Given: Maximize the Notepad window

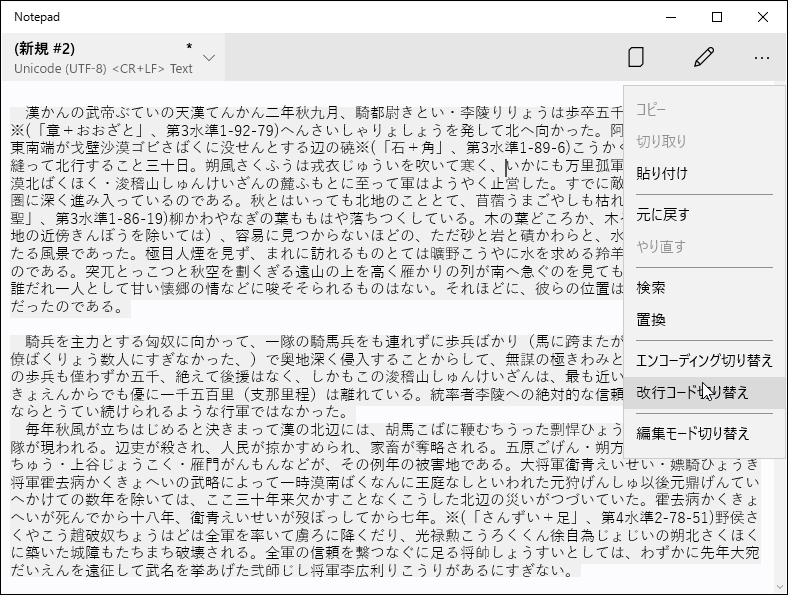Looking at the screenshot, I should point(717,17).
